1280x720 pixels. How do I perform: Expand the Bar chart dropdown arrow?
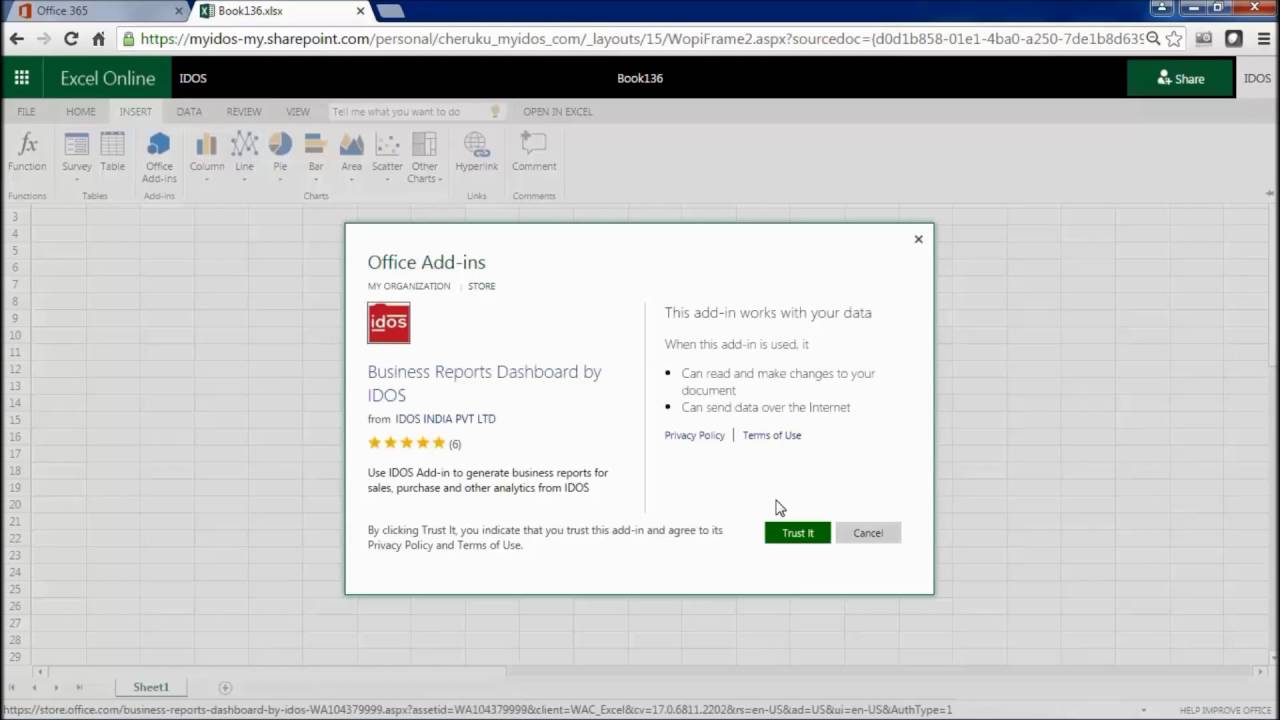point(316,180)
